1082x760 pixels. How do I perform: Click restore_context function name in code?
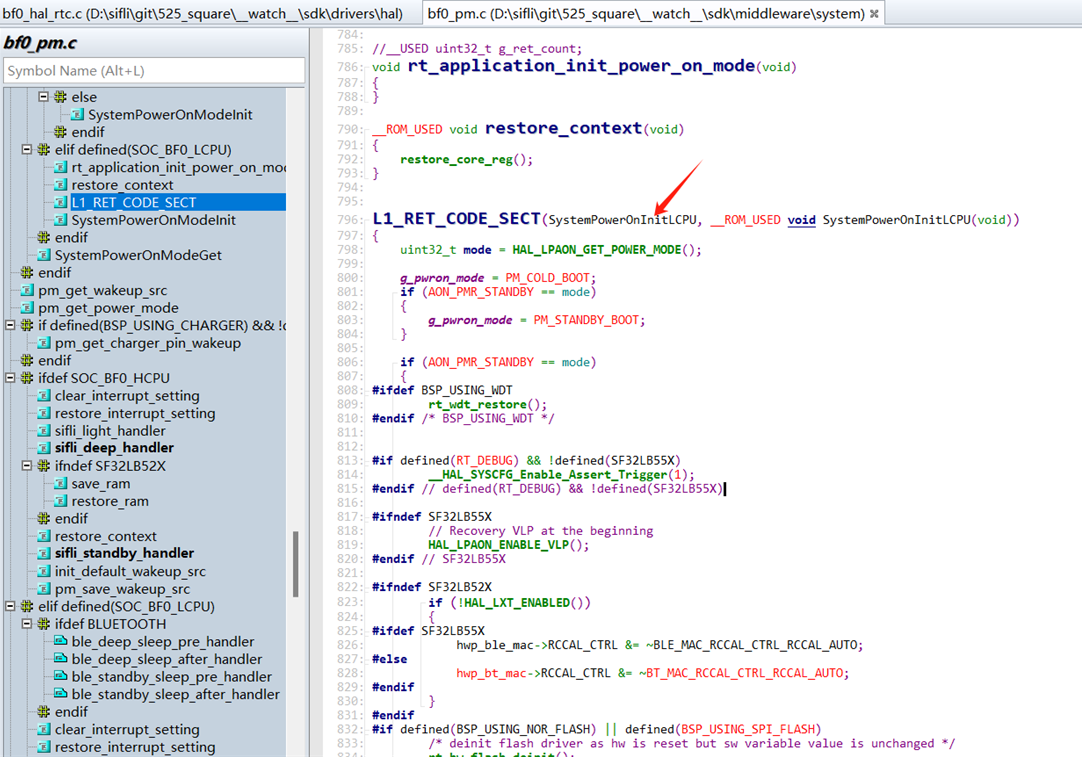pyautogui.click(x=563, y=128)
